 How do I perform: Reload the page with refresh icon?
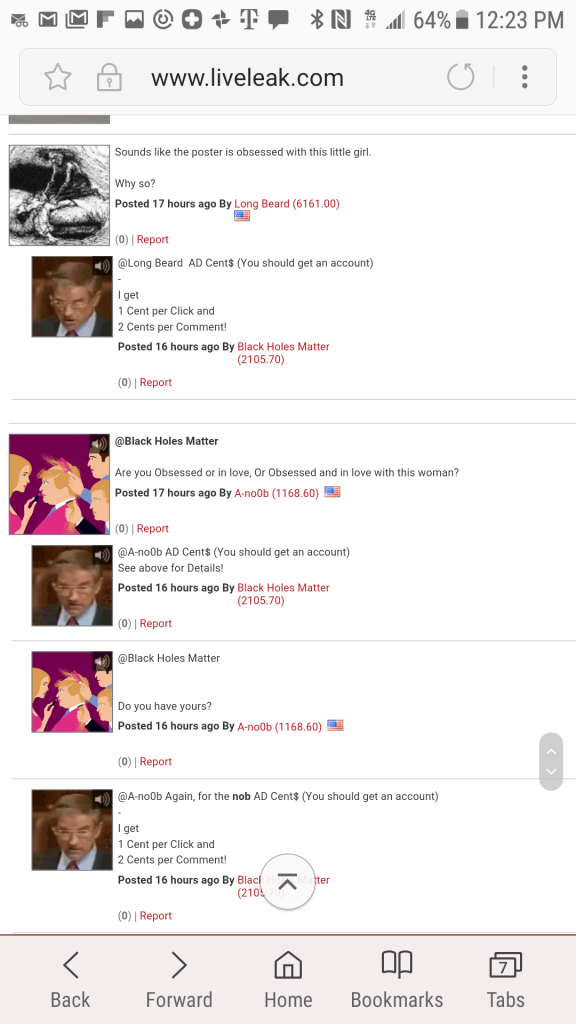click(460, 77)
